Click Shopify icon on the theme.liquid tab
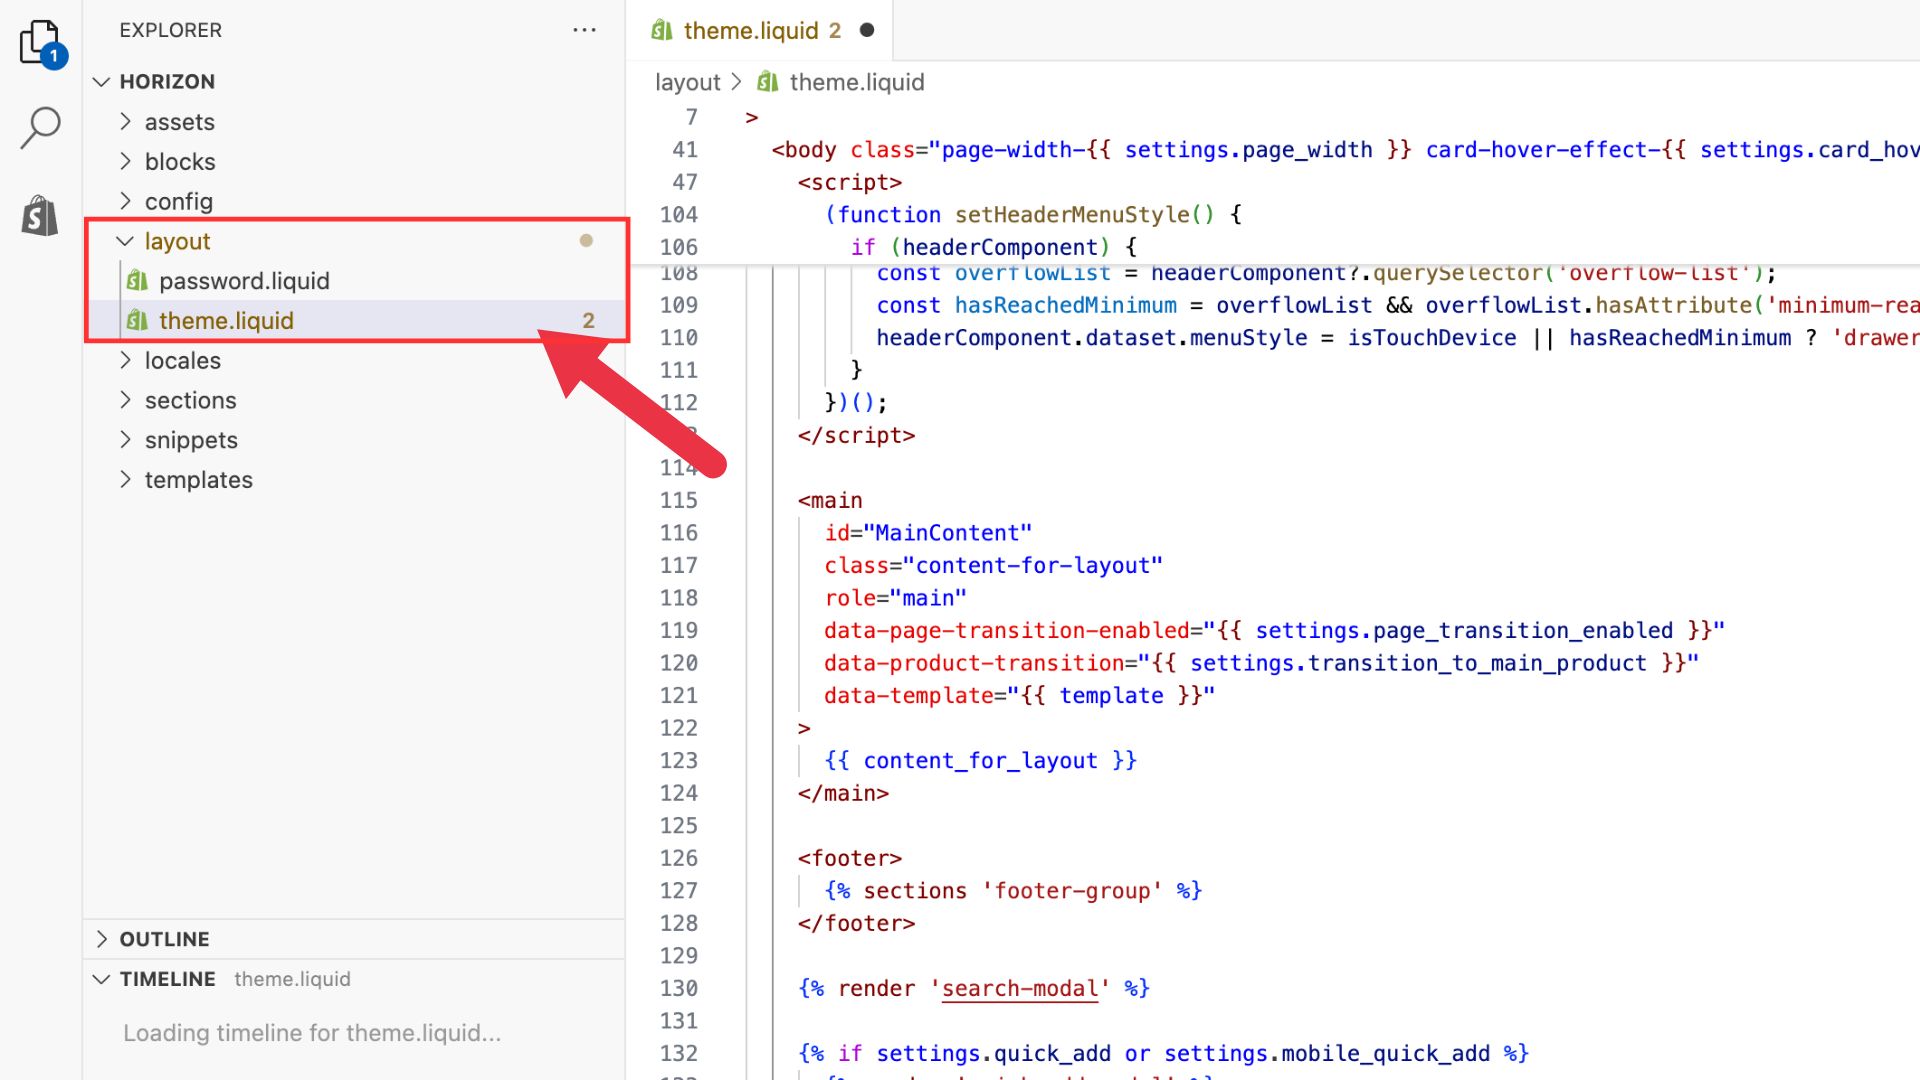Screen dimensions: 1920x1080 [661, 30]
